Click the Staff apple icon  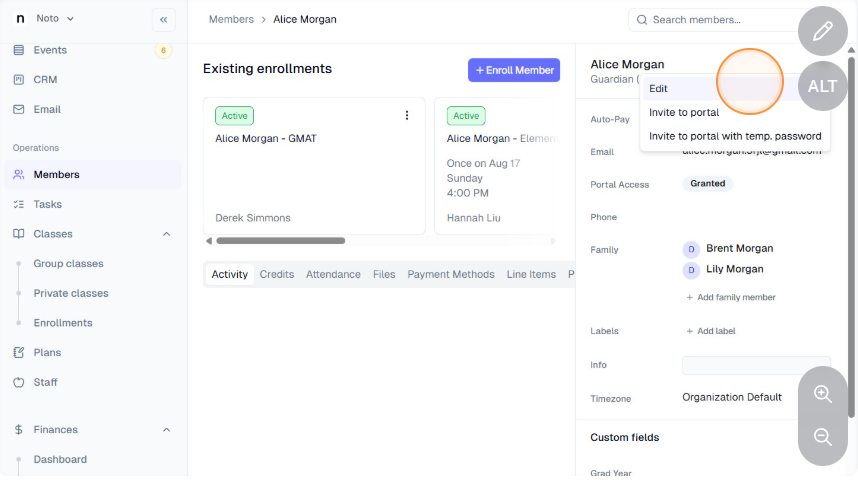(19, 382)
